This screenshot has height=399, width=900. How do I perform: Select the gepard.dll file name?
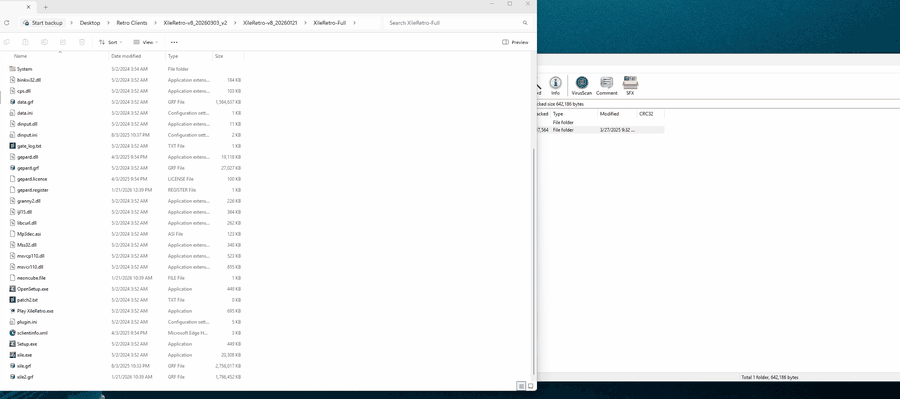(28, 157)
